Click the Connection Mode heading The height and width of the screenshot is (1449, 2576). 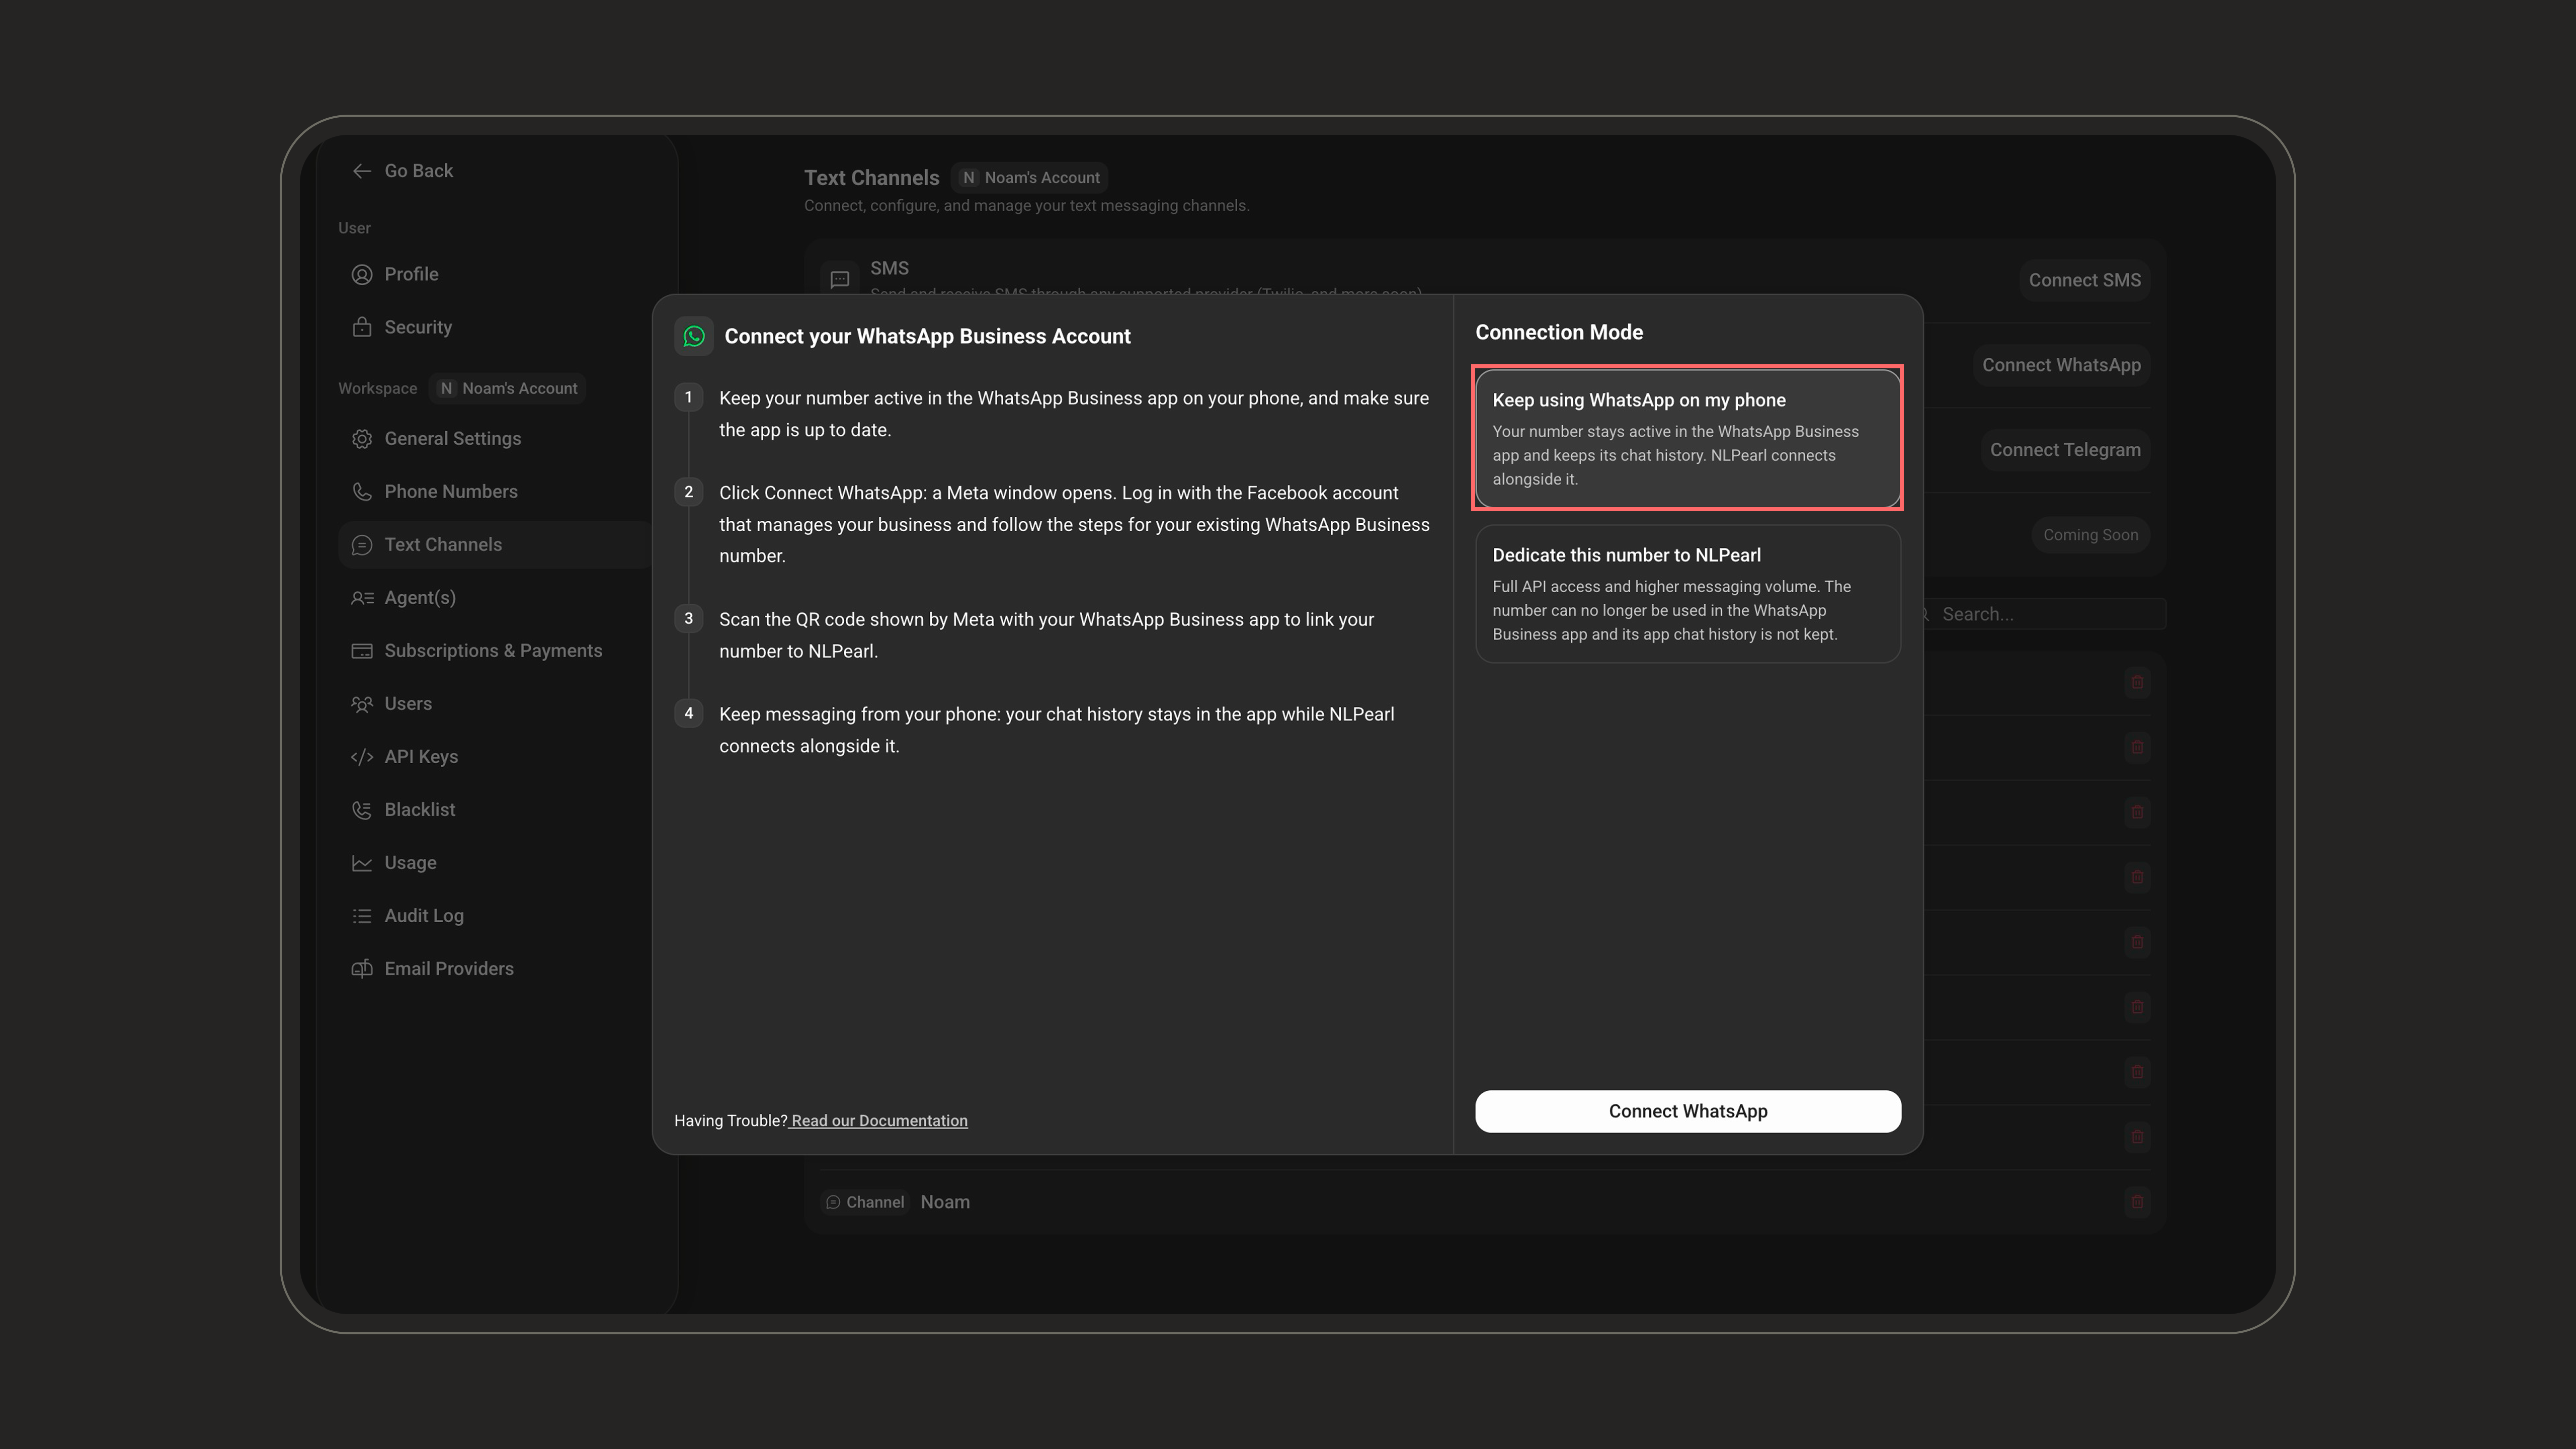click(x=1559, y=332)
